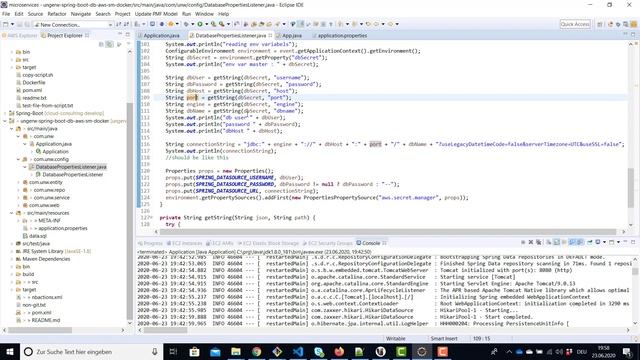Collapse com.uwe.config package
Viewport: 640px width, 360px height.
(x=18, y=159)
